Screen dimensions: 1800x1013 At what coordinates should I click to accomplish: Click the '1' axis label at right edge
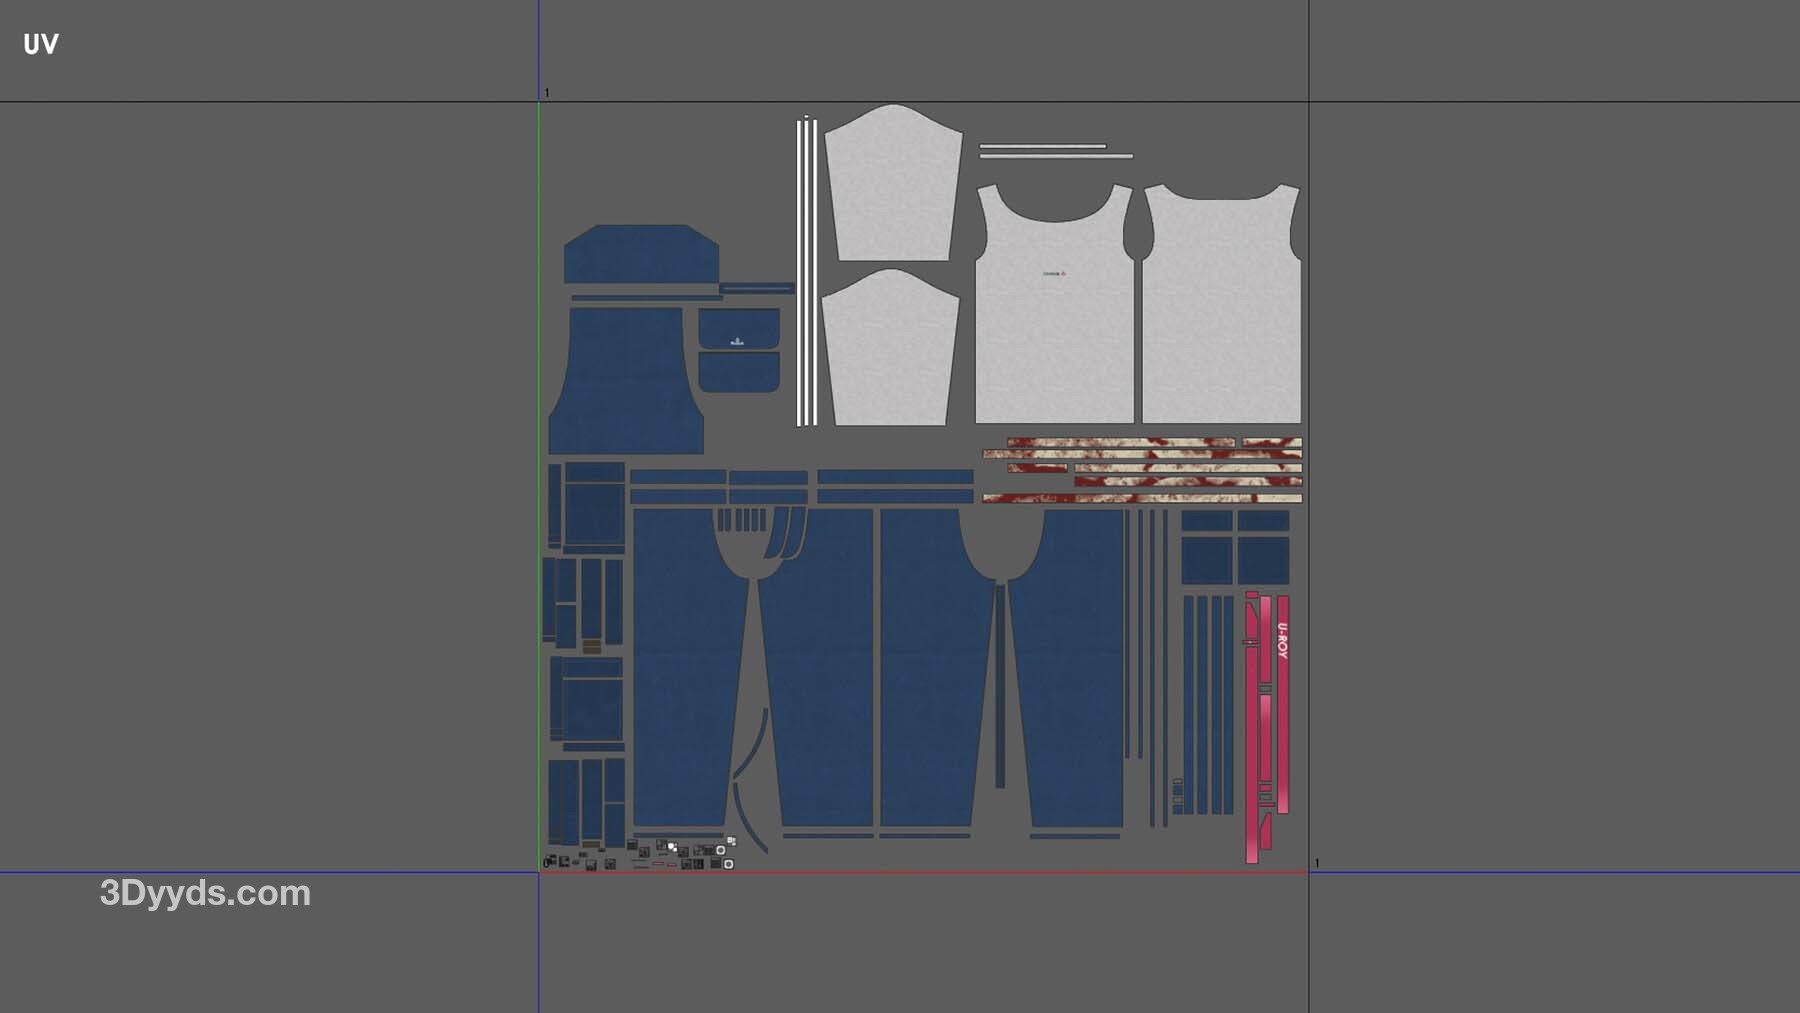(1317, 863)
